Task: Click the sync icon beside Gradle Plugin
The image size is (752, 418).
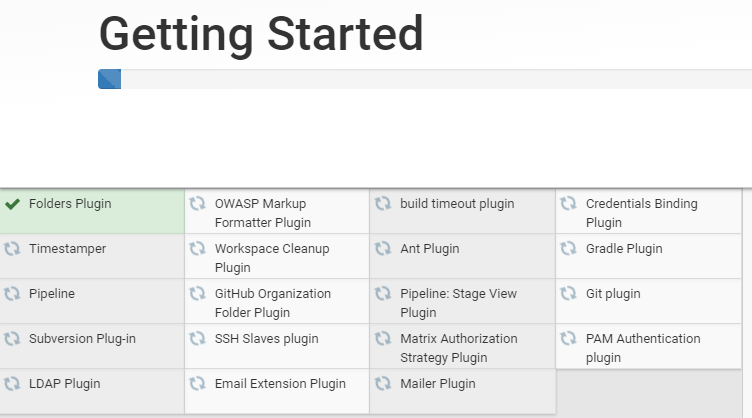Action: (x=569, y=249)
